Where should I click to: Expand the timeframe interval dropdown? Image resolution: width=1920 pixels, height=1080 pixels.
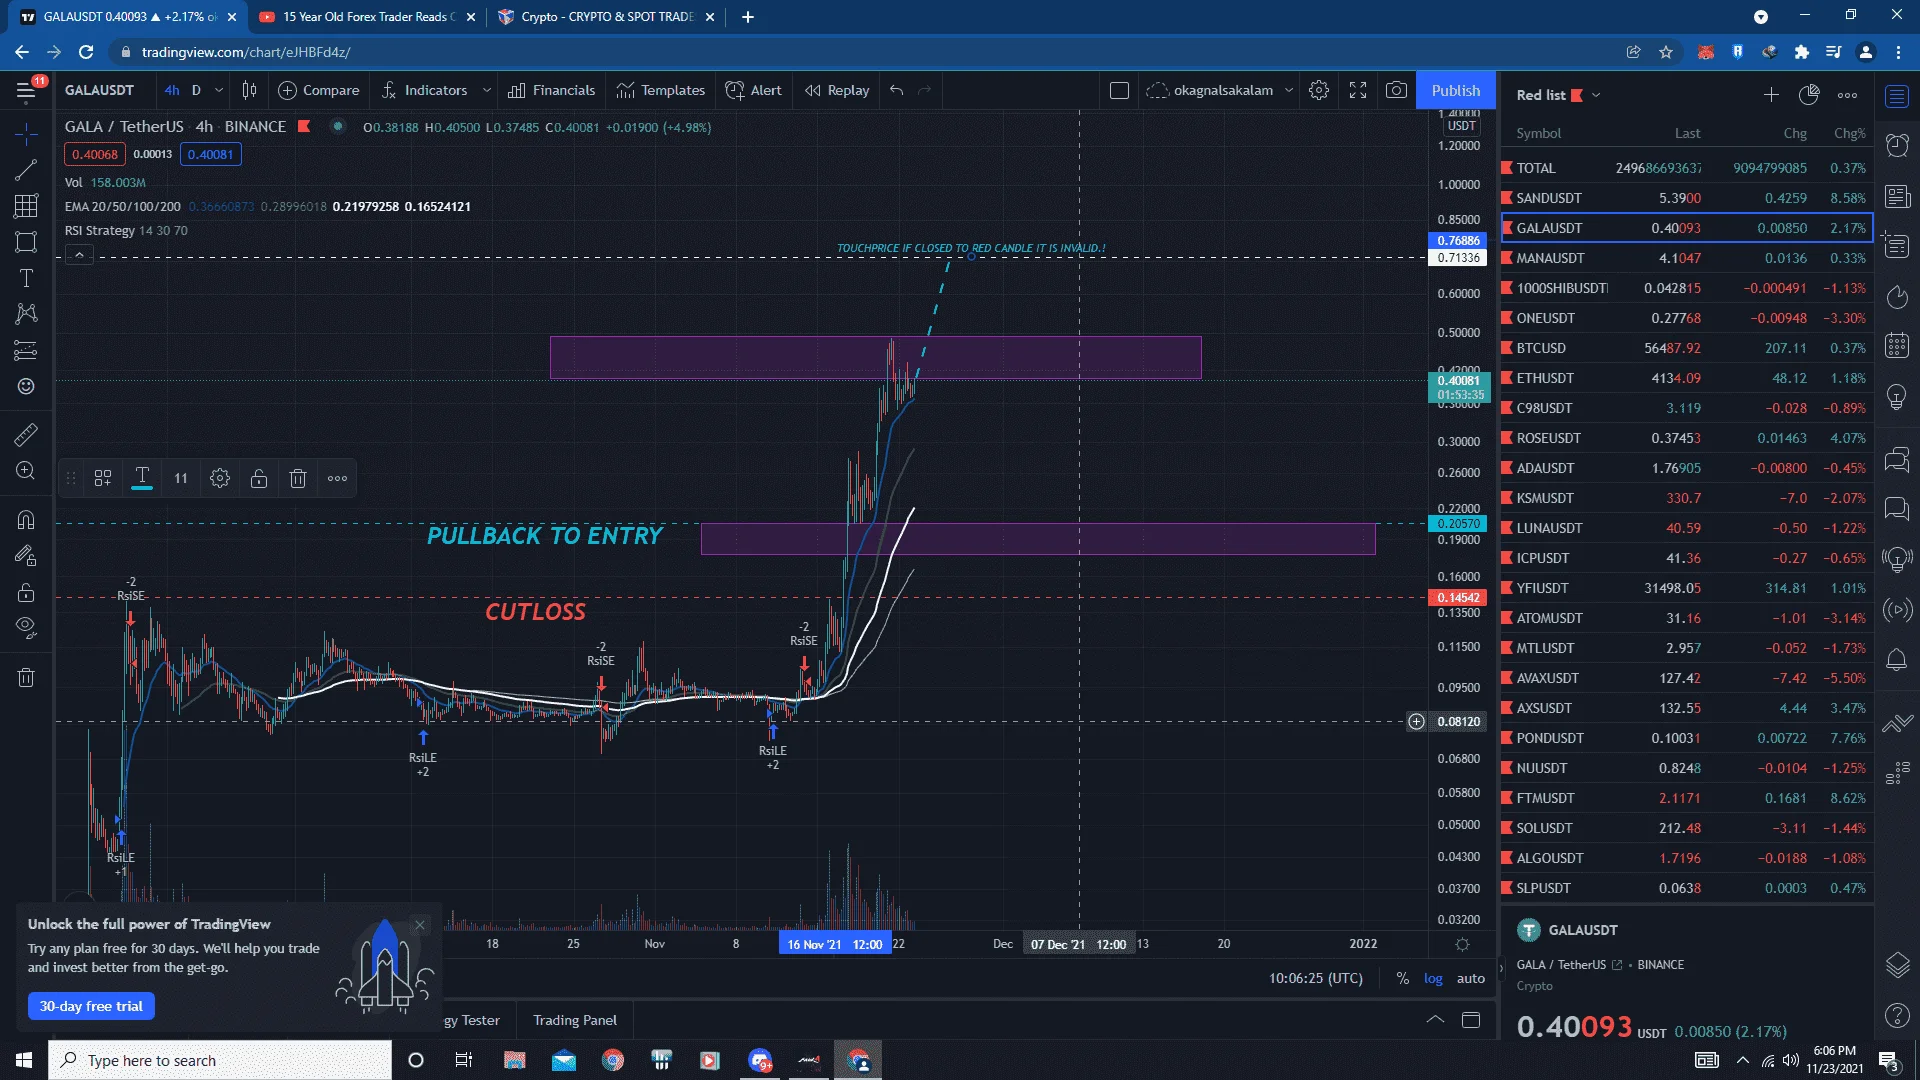219,90
